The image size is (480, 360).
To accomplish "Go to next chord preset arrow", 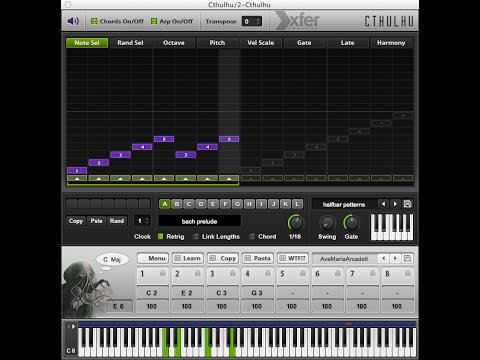I will coord(395,258).
